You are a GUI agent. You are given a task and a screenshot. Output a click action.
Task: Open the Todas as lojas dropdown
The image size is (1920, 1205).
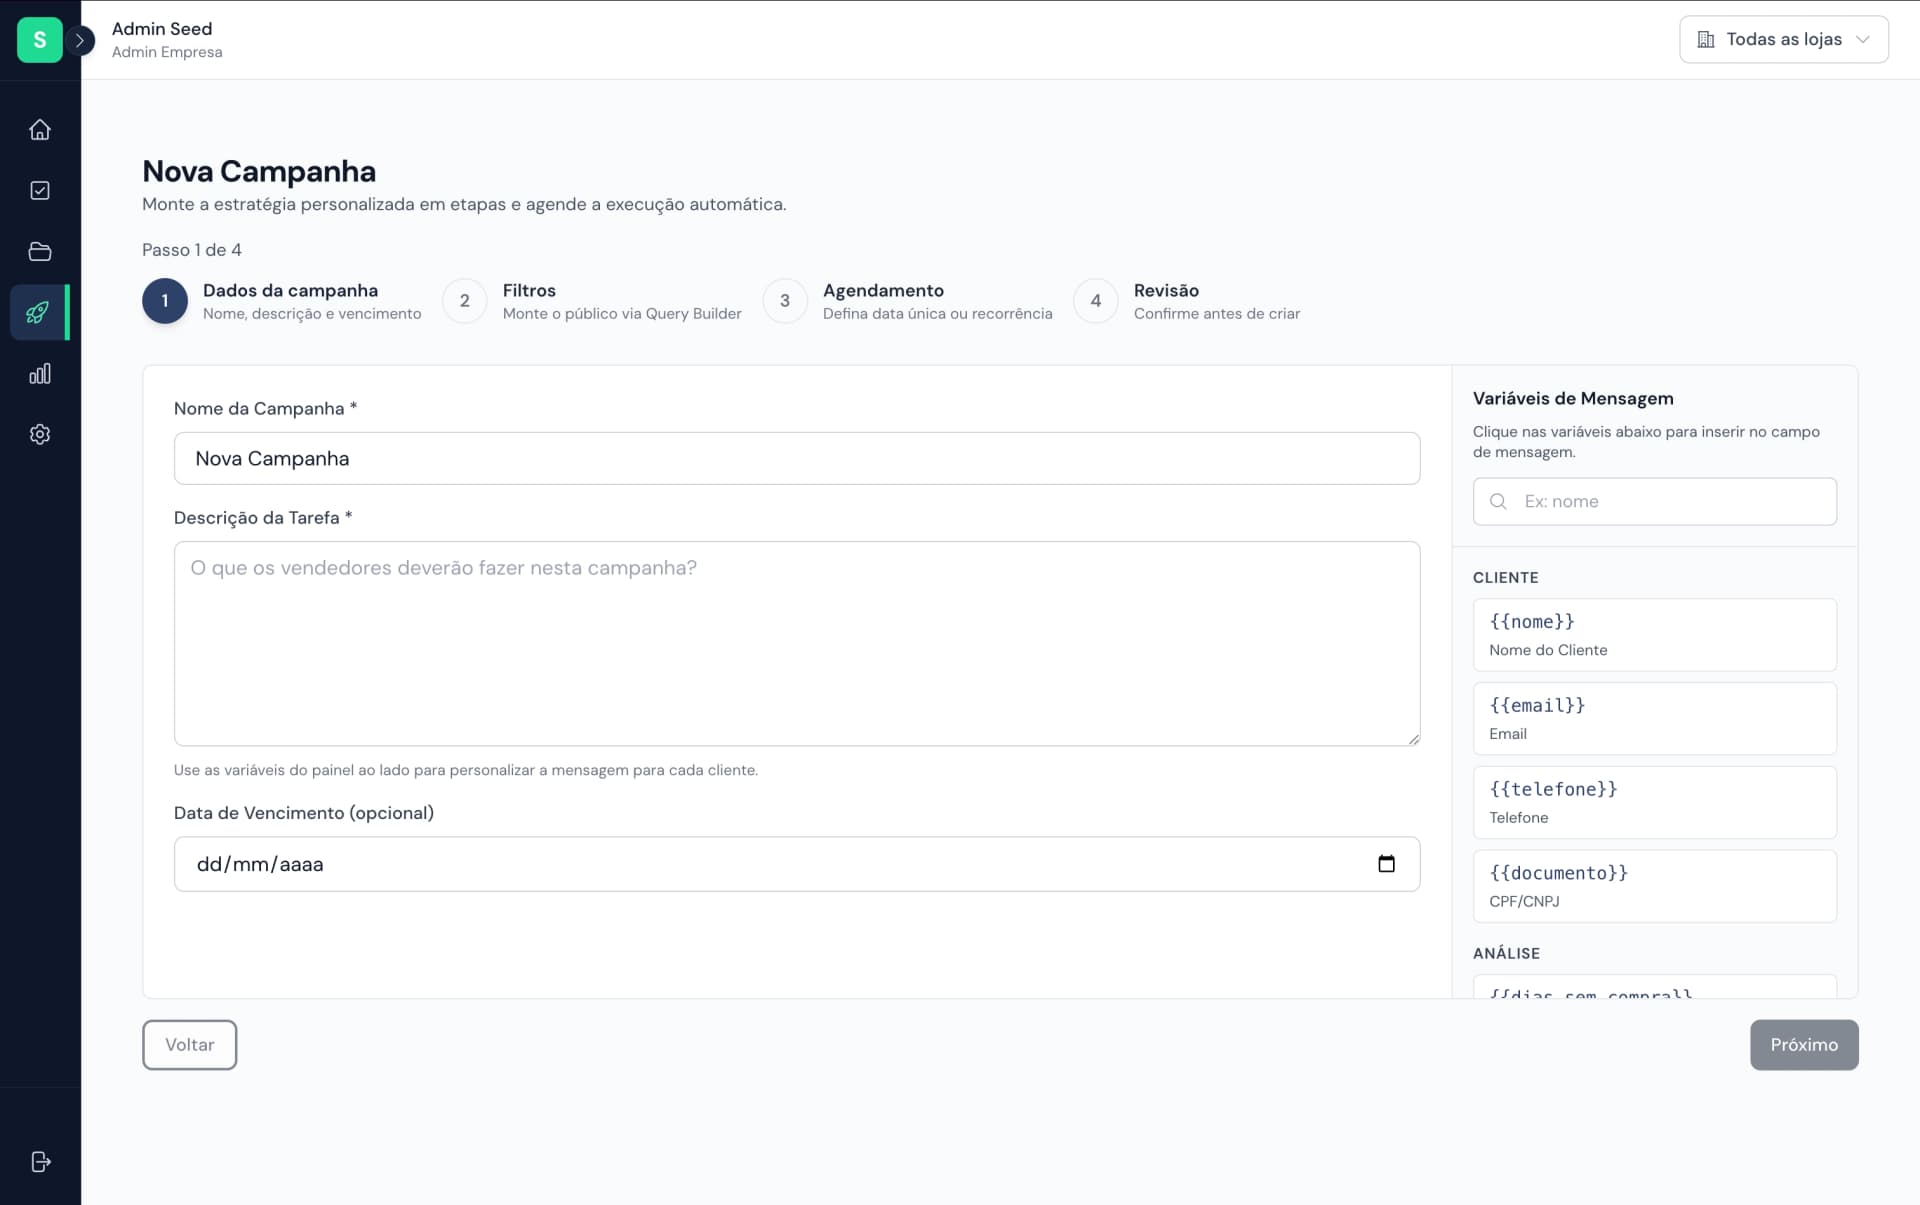(1783, 40)
